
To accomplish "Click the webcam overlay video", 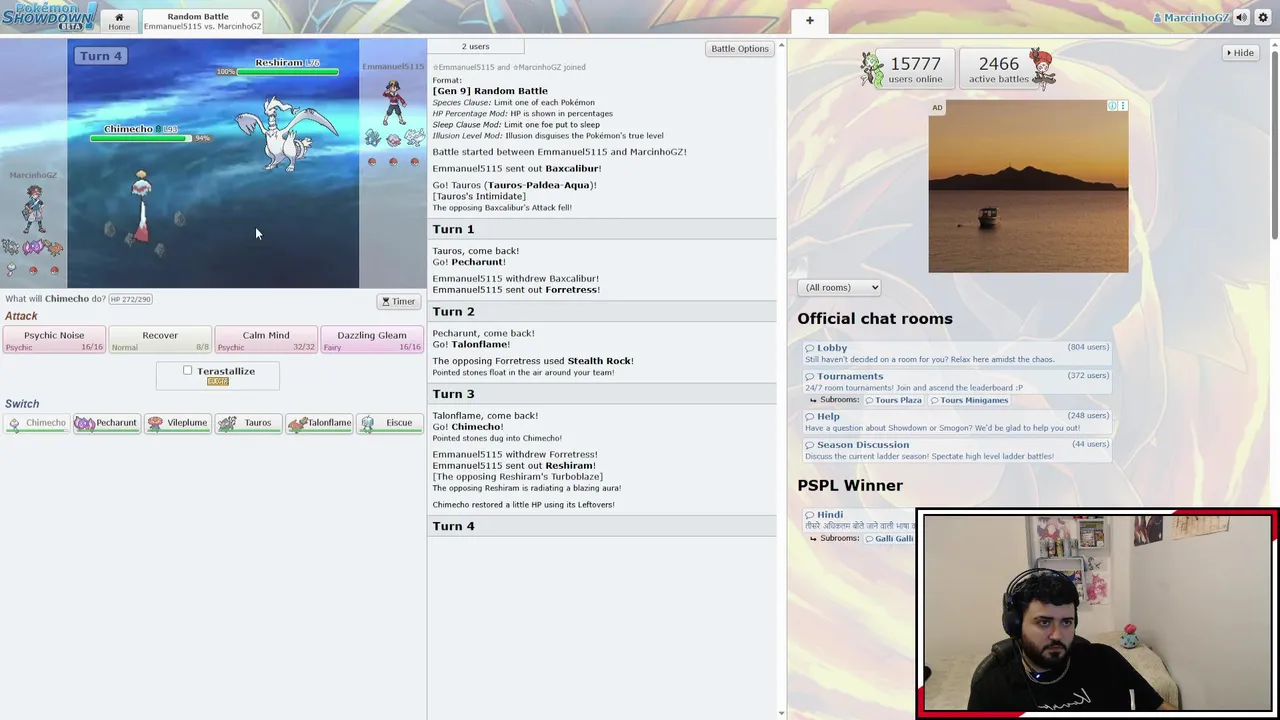I will [x=1098, y=613].
